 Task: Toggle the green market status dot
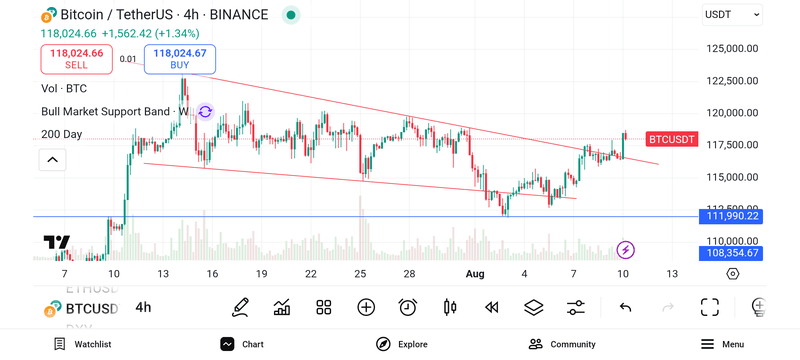tap(291, 15)
